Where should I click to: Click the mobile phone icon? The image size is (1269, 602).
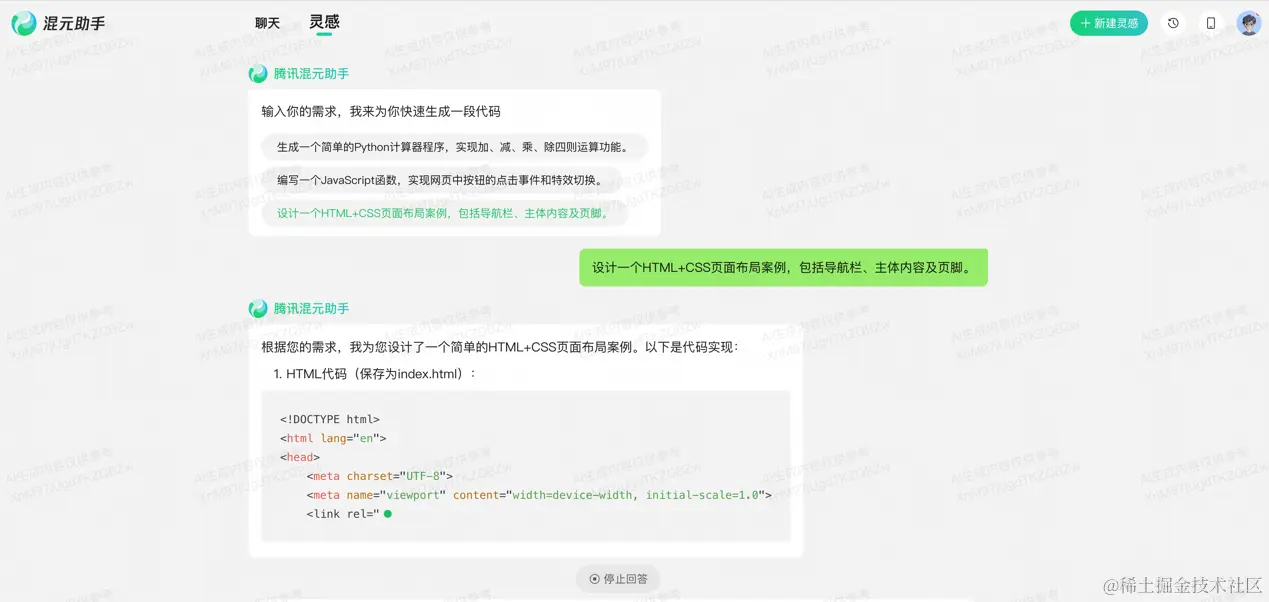coord(1211,23)
